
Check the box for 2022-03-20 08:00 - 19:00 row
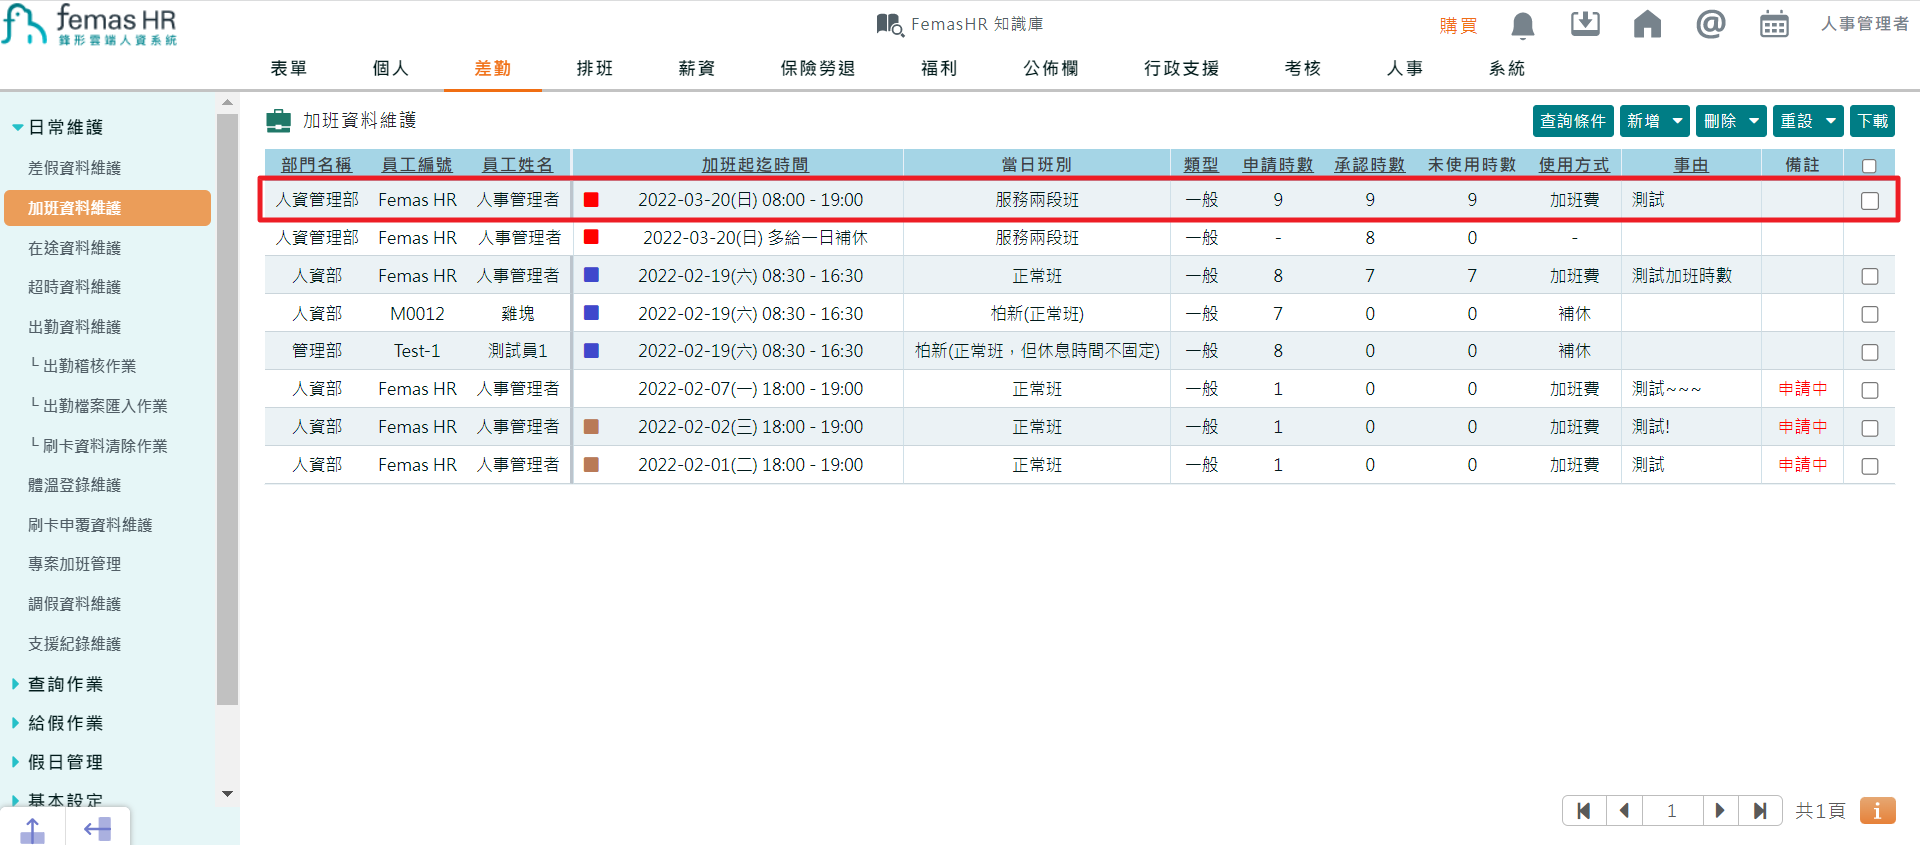1869,201
